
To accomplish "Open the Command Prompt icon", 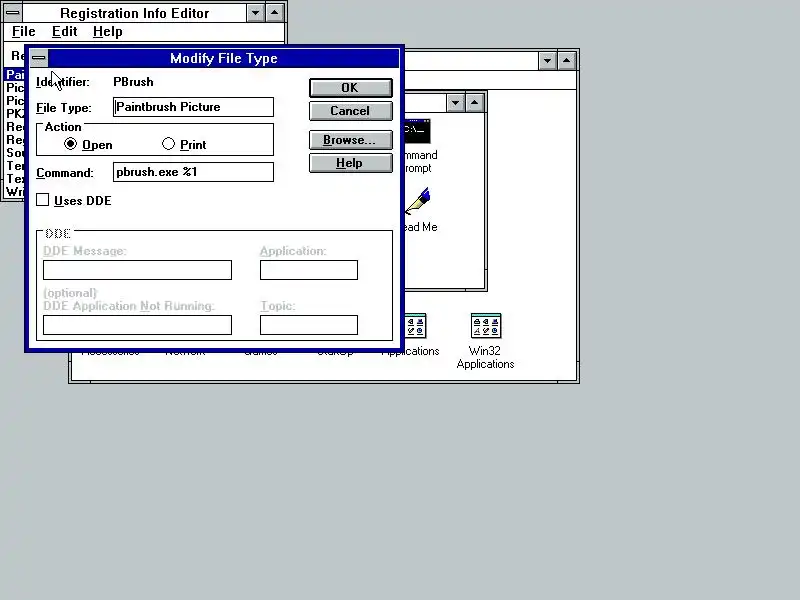I will (x=418, y=131).
